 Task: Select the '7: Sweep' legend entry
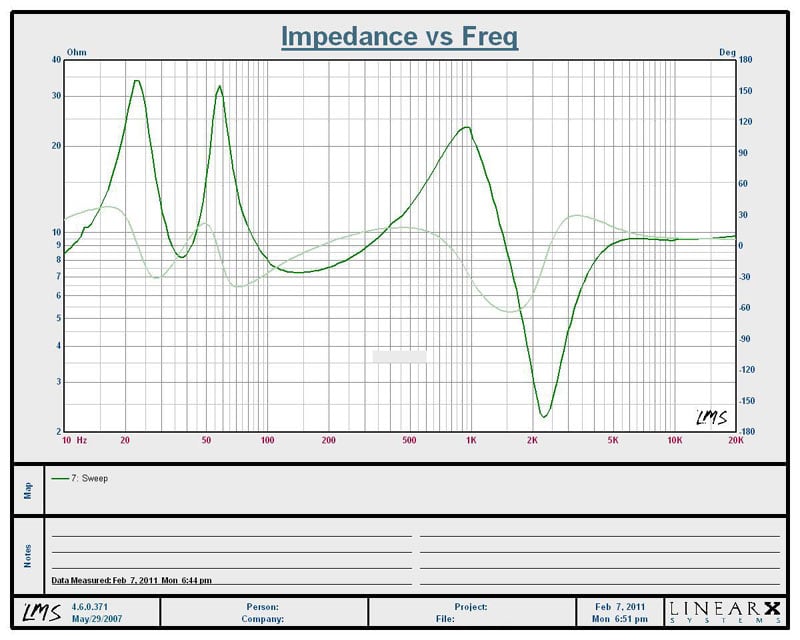[89, 479]
